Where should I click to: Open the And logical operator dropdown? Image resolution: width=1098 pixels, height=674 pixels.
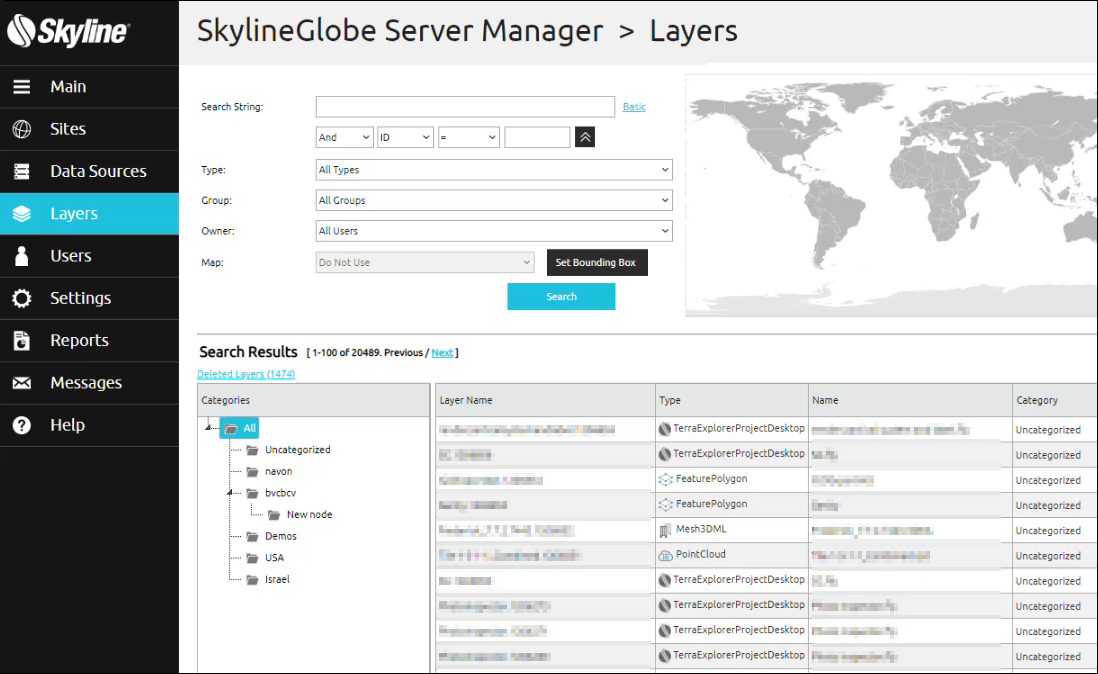coord(344,137)
